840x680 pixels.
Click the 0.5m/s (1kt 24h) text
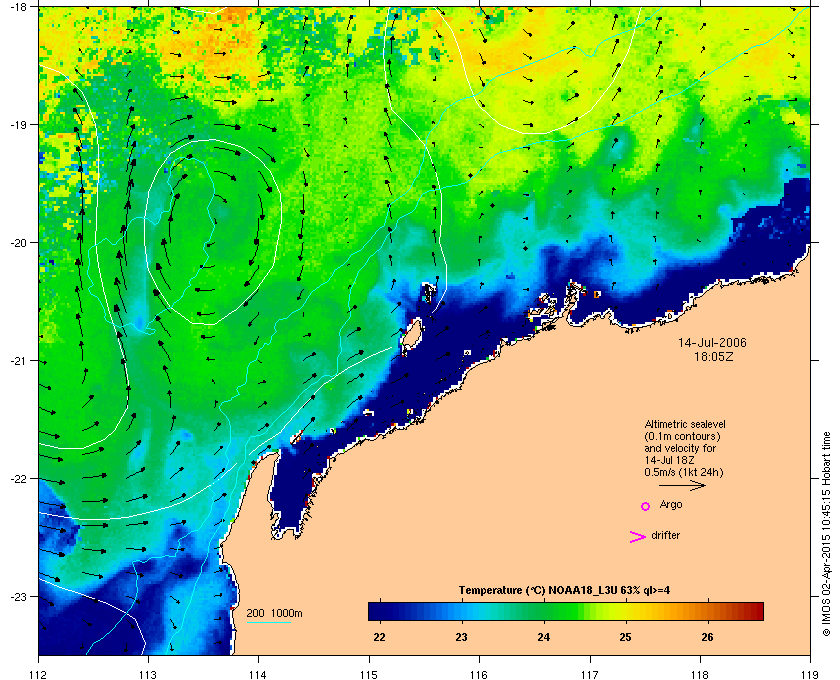[684, 473]
